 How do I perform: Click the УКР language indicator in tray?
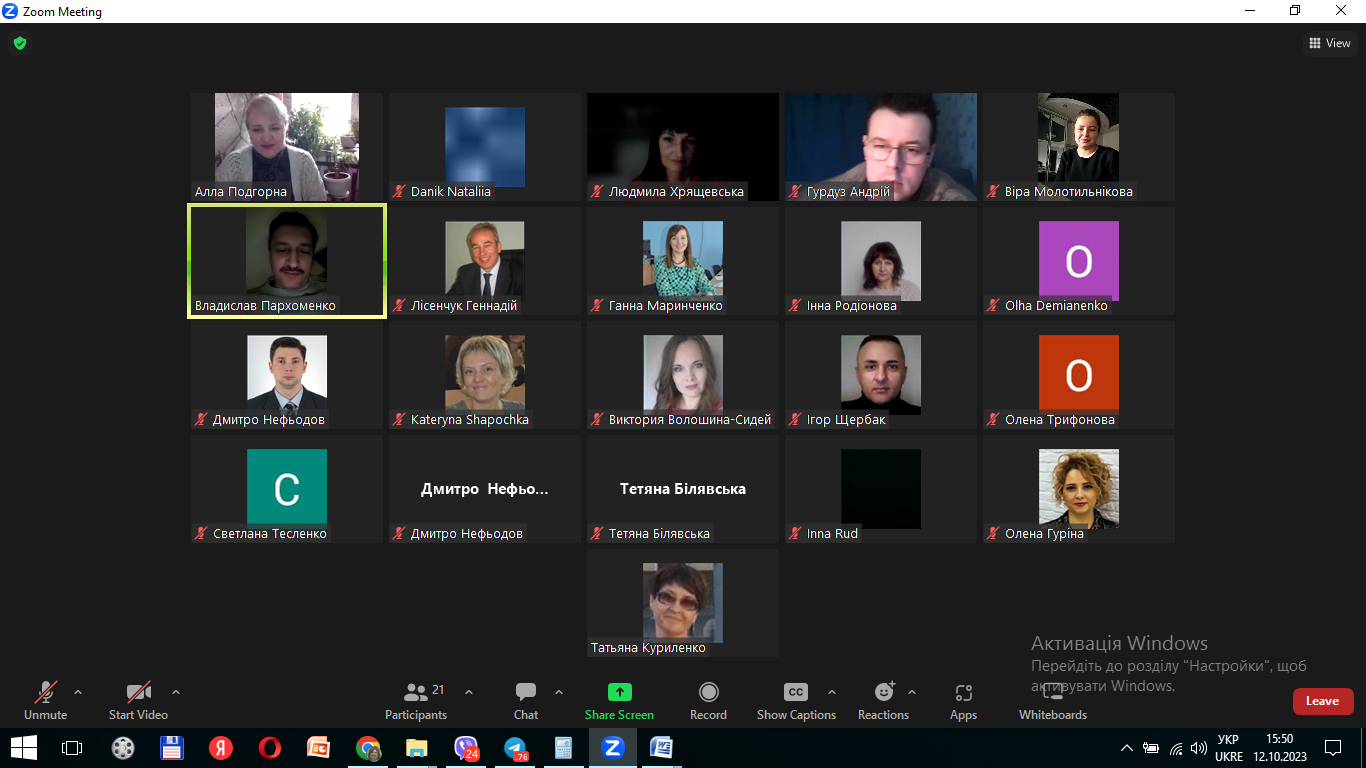(1228, 740)
